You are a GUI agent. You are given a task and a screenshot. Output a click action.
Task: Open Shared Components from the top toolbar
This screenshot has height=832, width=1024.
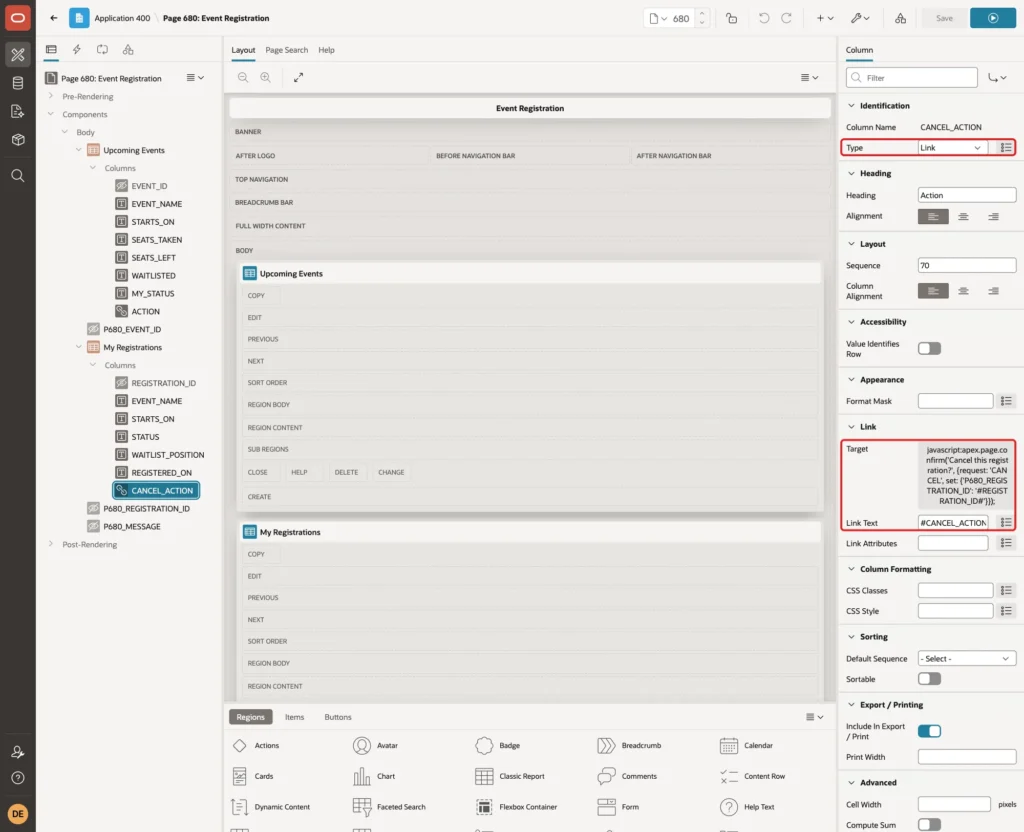coord(901,18)
